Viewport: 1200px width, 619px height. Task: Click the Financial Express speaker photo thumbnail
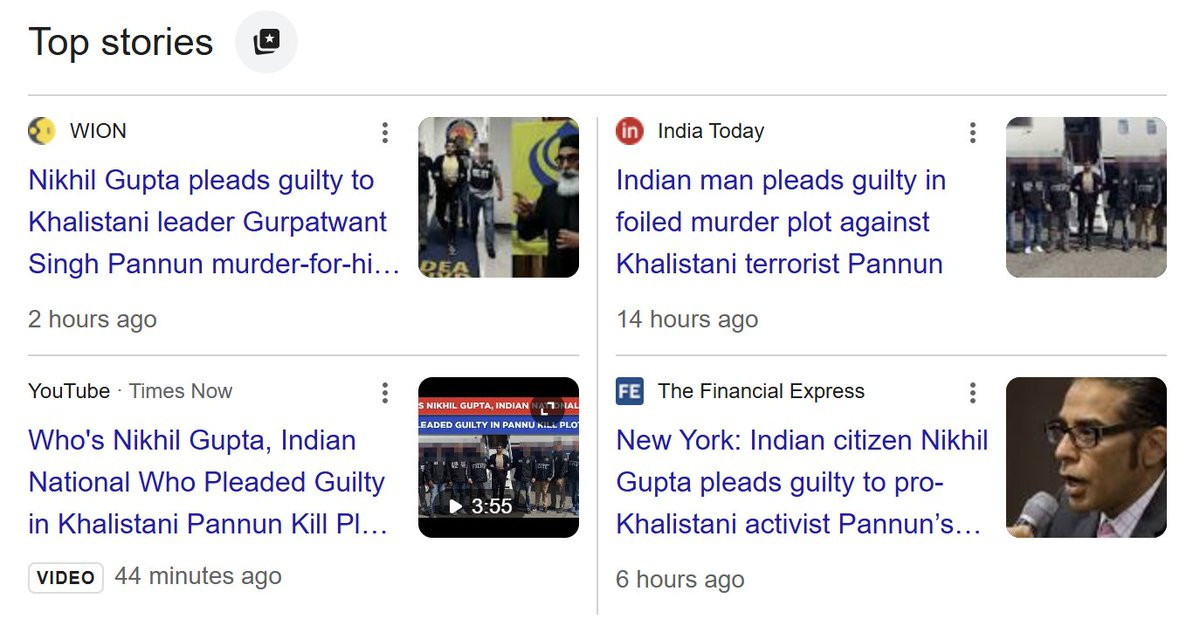click(1086, 457)
